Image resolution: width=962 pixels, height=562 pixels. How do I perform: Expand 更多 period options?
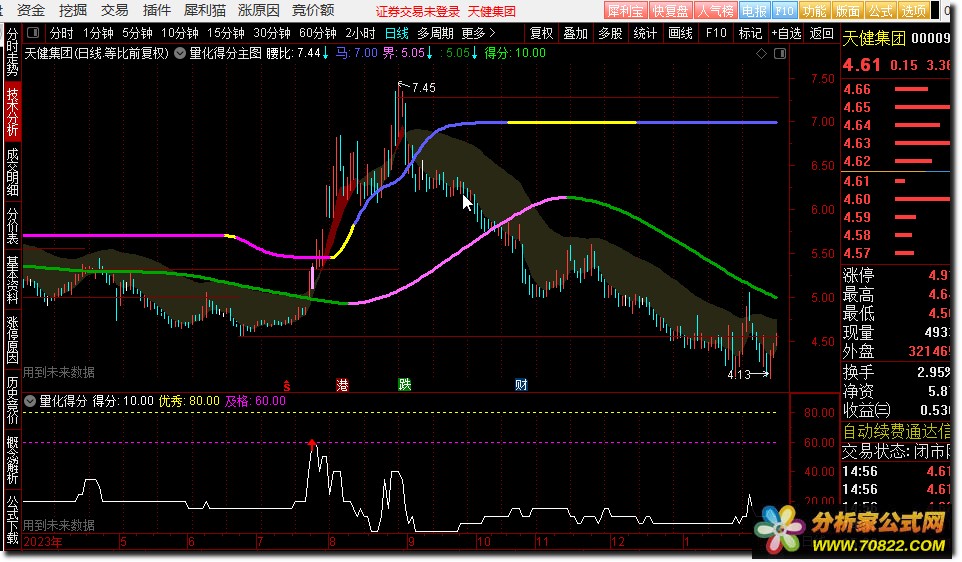point(478,33)
